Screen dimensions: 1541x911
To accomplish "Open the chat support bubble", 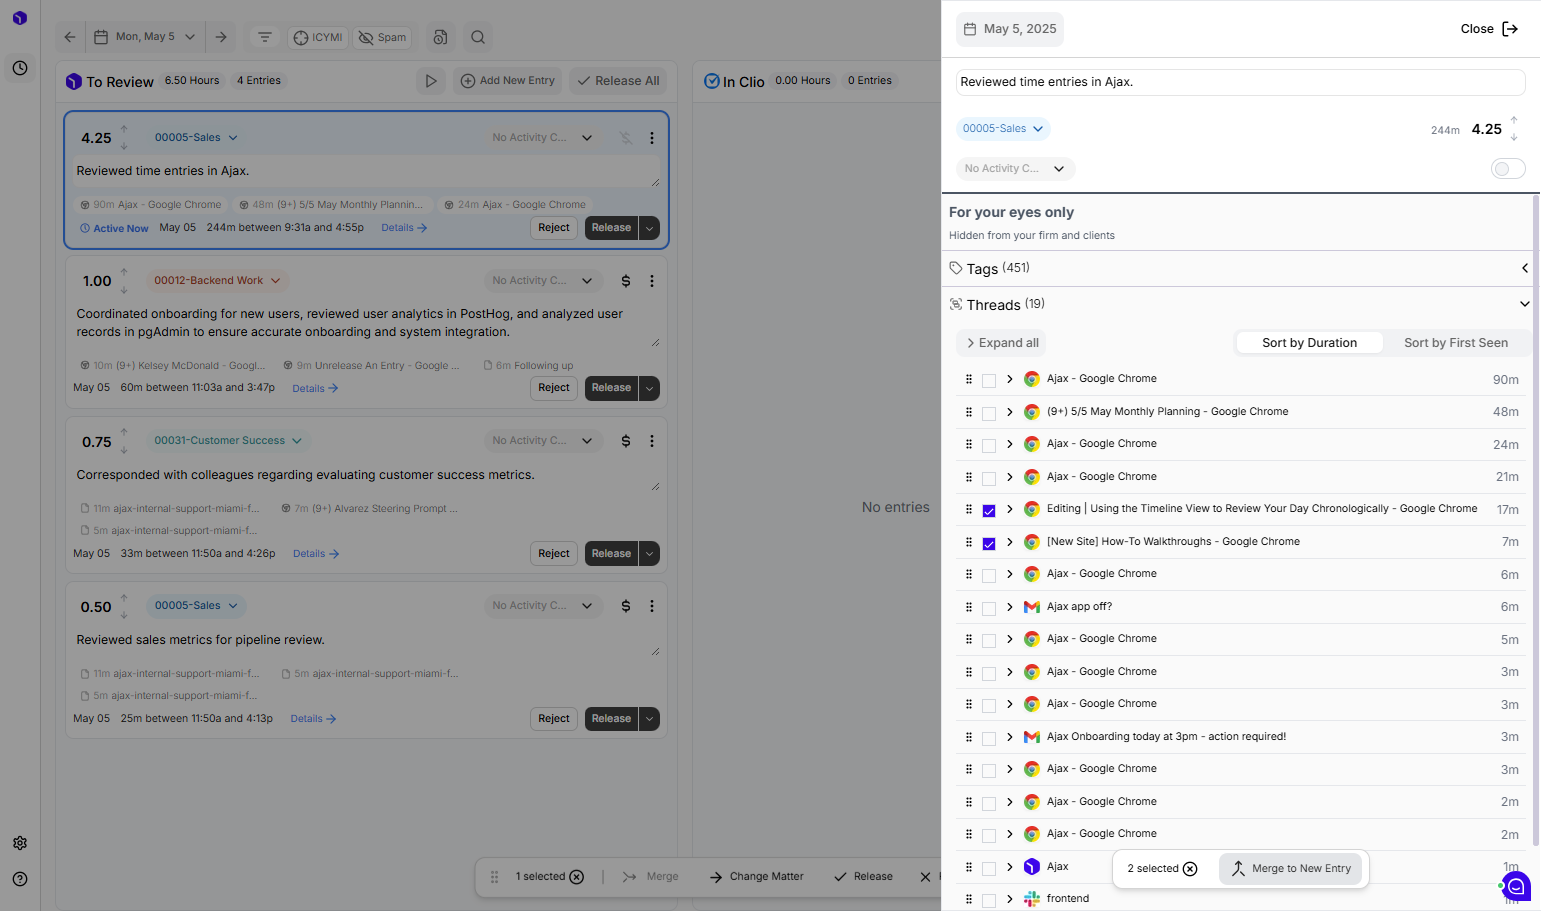I will (1516, 886).
